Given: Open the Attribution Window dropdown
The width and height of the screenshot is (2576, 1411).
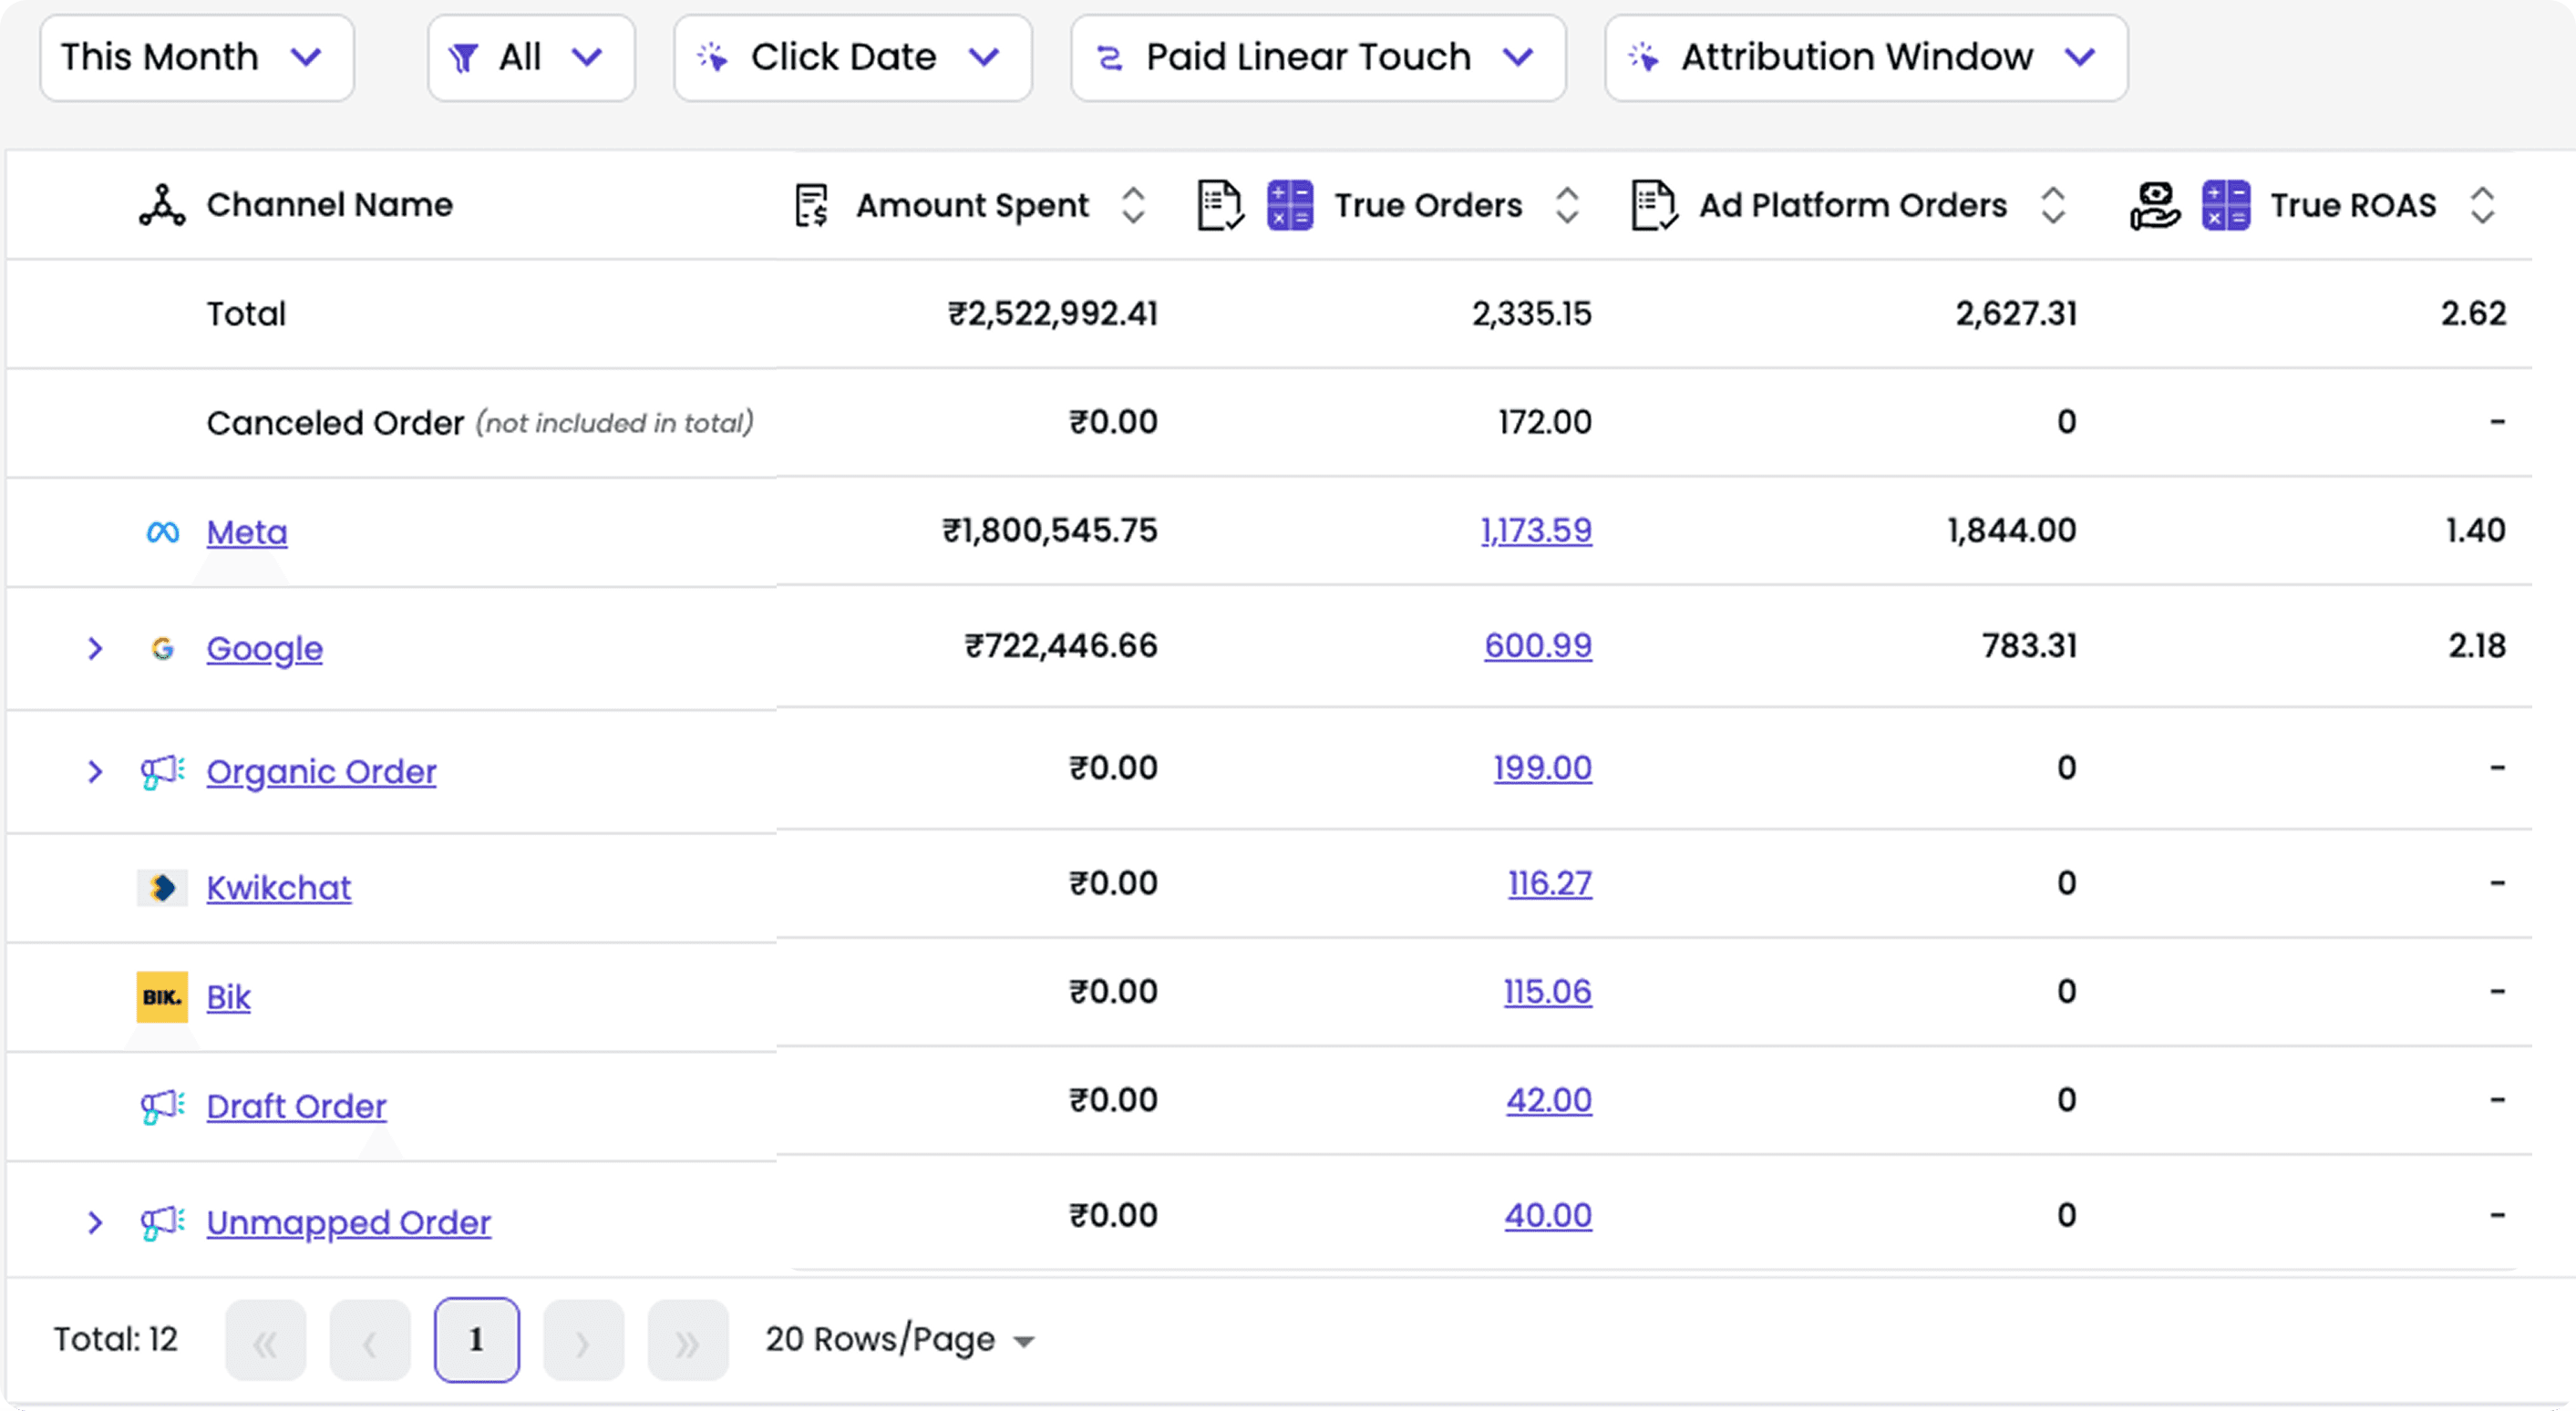Looking at the screenshot, I should 1865,57.
